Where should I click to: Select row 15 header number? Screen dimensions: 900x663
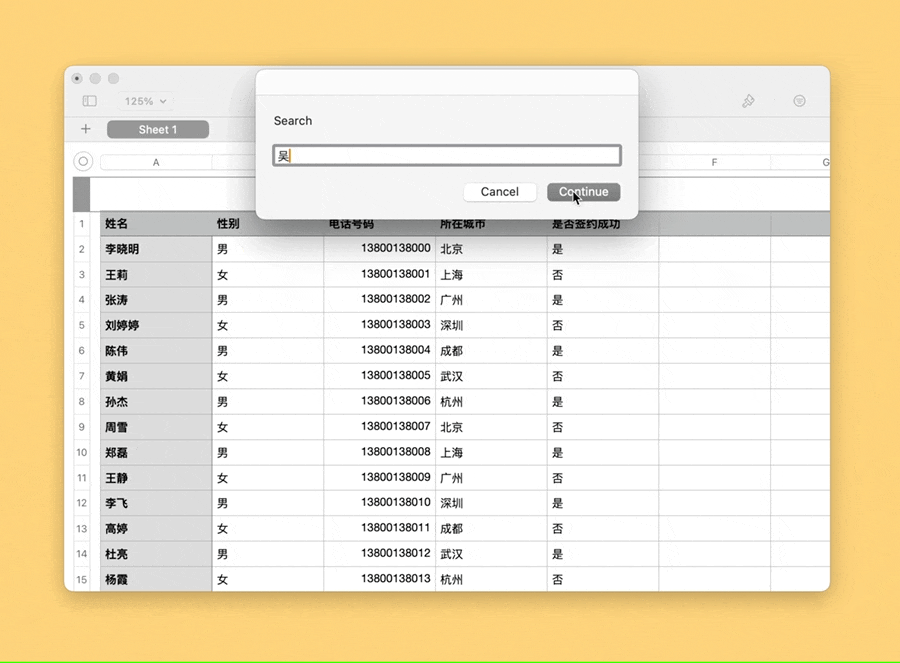click(82, 579)
